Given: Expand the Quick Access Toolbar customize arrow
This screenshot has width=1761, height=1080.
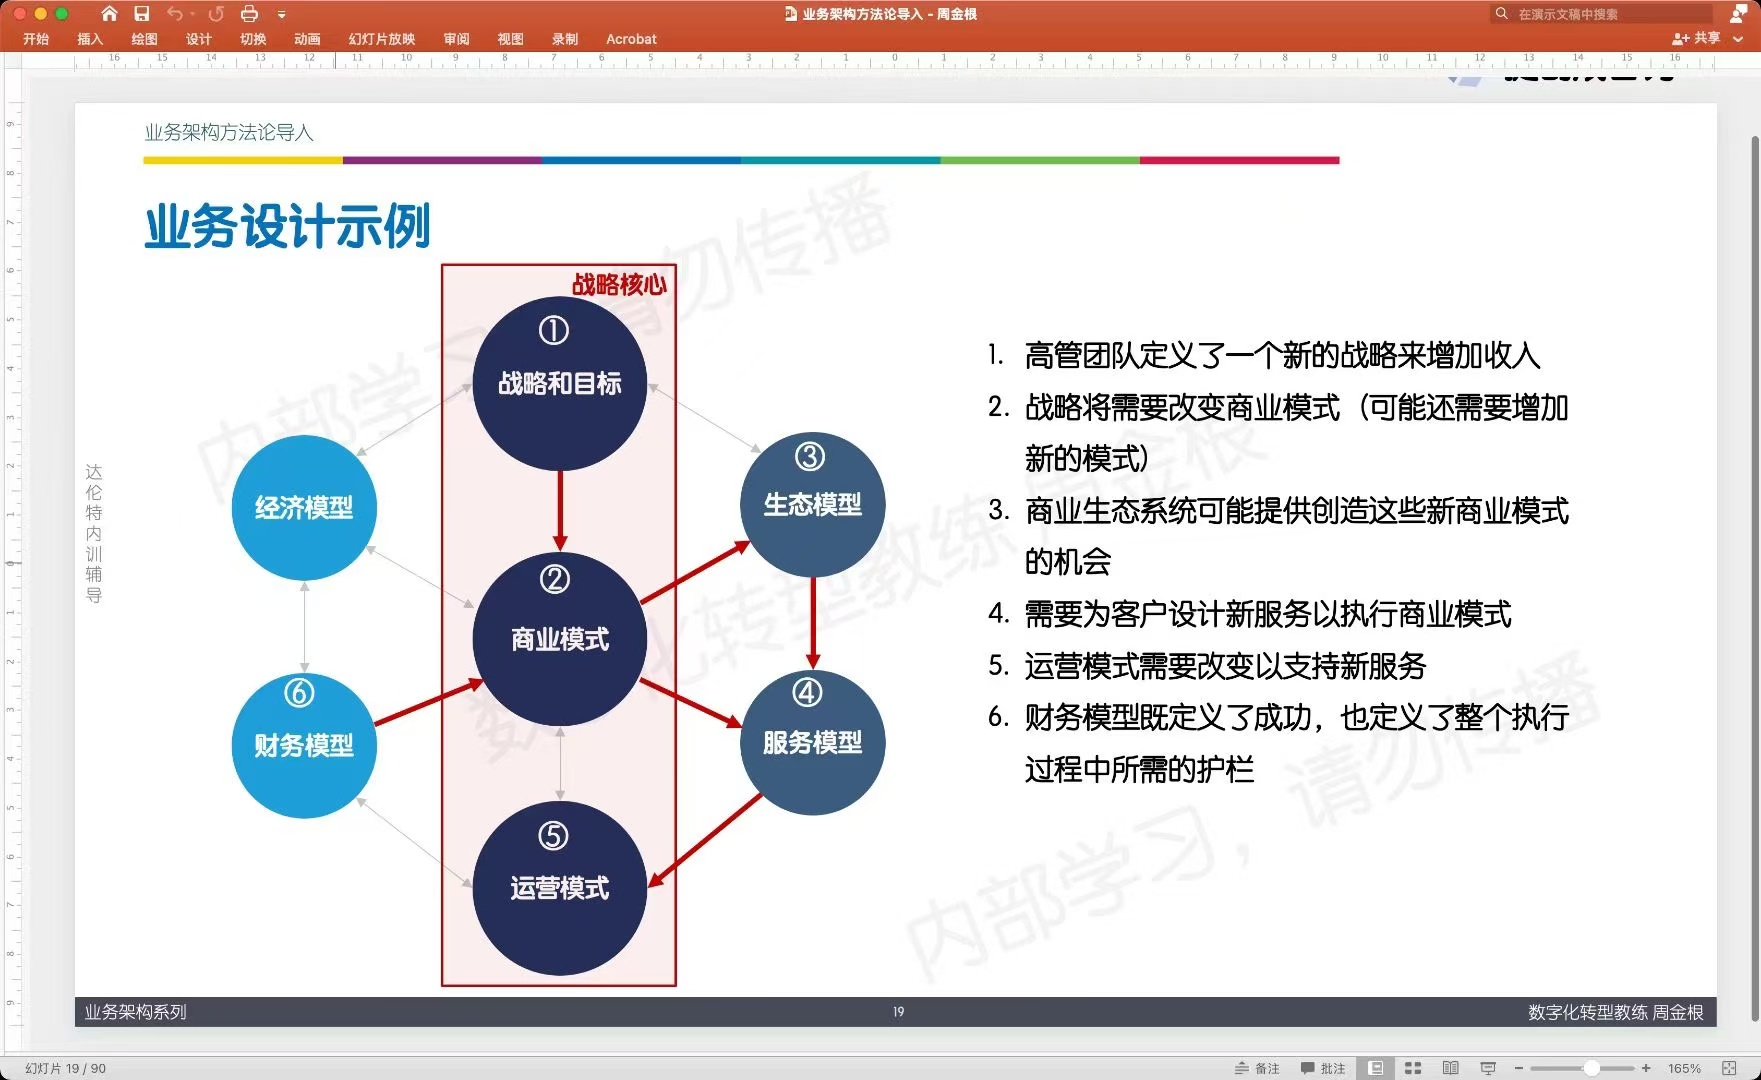Looking at the screenshot, I should [x=282, y=15].
